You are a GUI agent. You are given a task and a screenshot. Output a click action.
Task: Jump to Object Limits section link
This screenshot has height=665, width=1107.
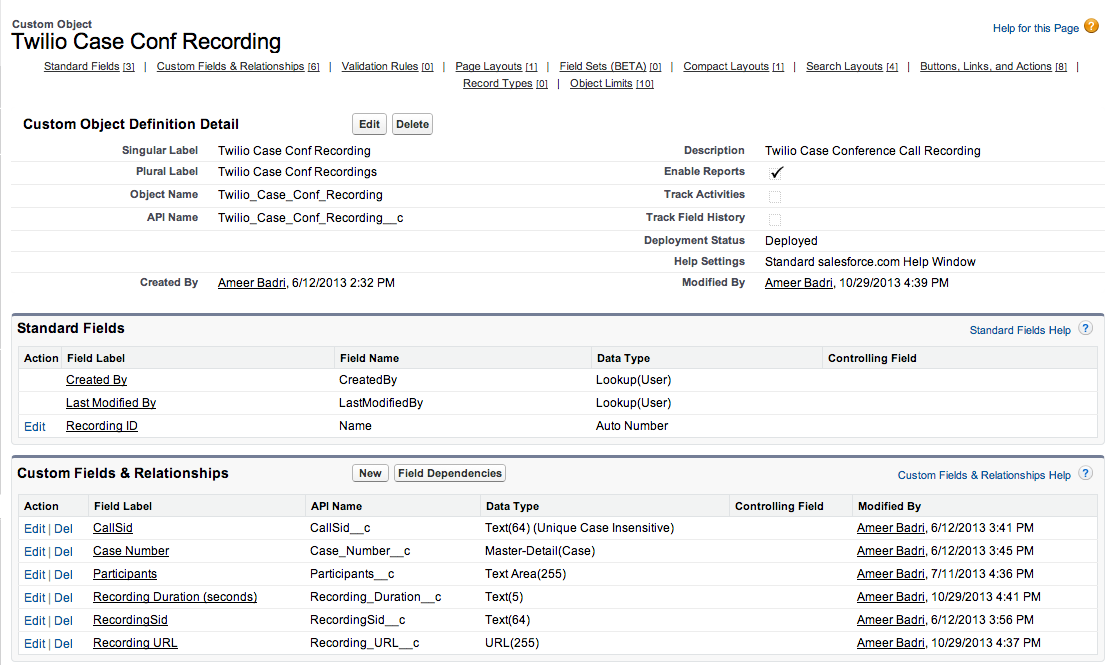pos(612,83)
